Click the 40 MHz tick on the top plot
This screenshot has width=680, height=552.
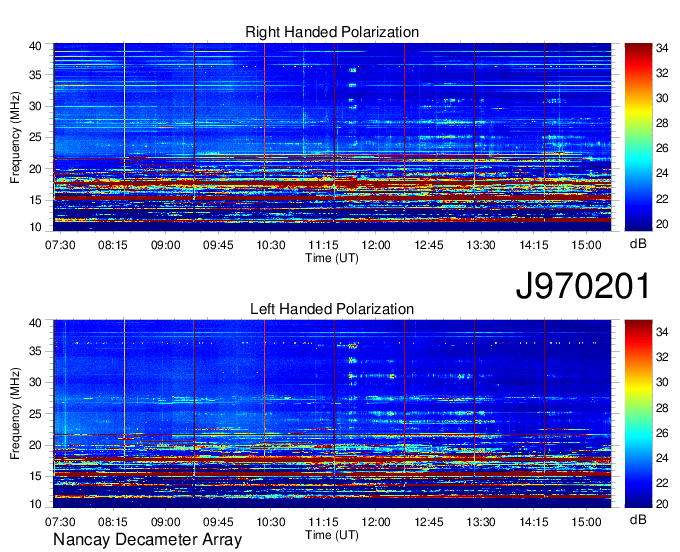pos(36,46)
